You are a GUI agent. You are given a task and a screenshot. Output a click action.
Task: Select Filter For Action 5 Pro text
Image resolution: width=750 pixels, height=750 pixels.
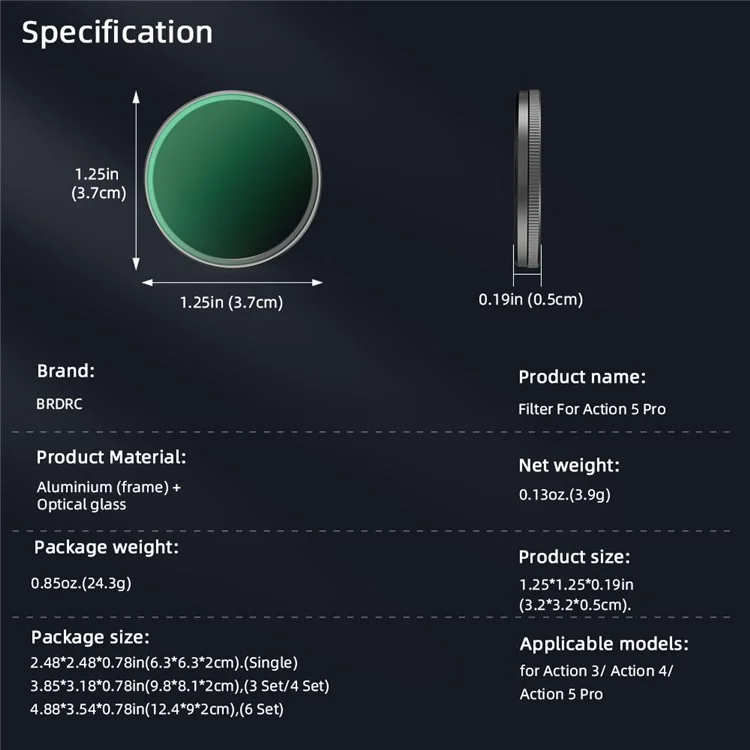coord(592,409)
